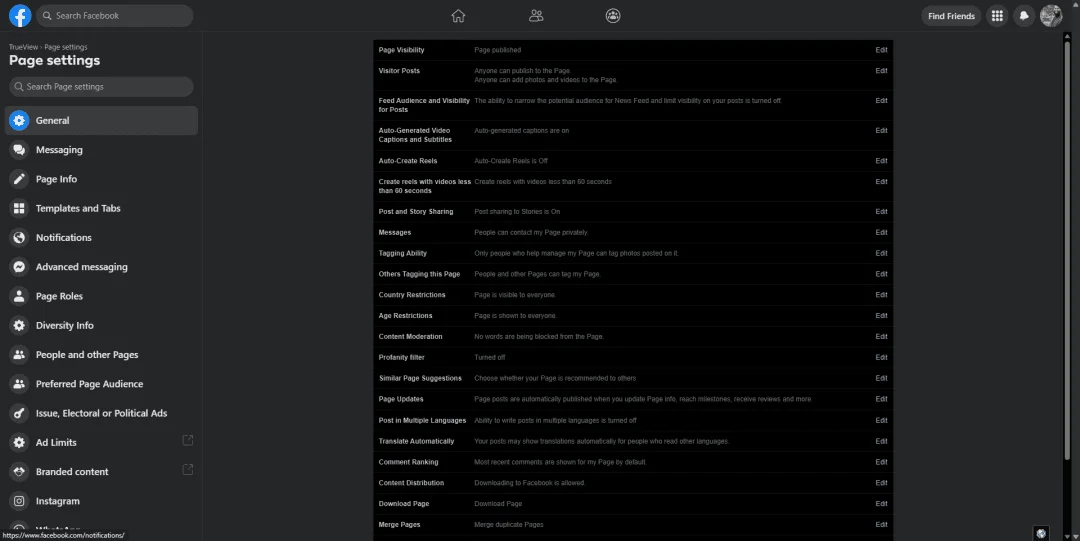This screenshot has width=1080, height=541.
Task: Open the apps grid menu icon
Action: click(997, 16)
